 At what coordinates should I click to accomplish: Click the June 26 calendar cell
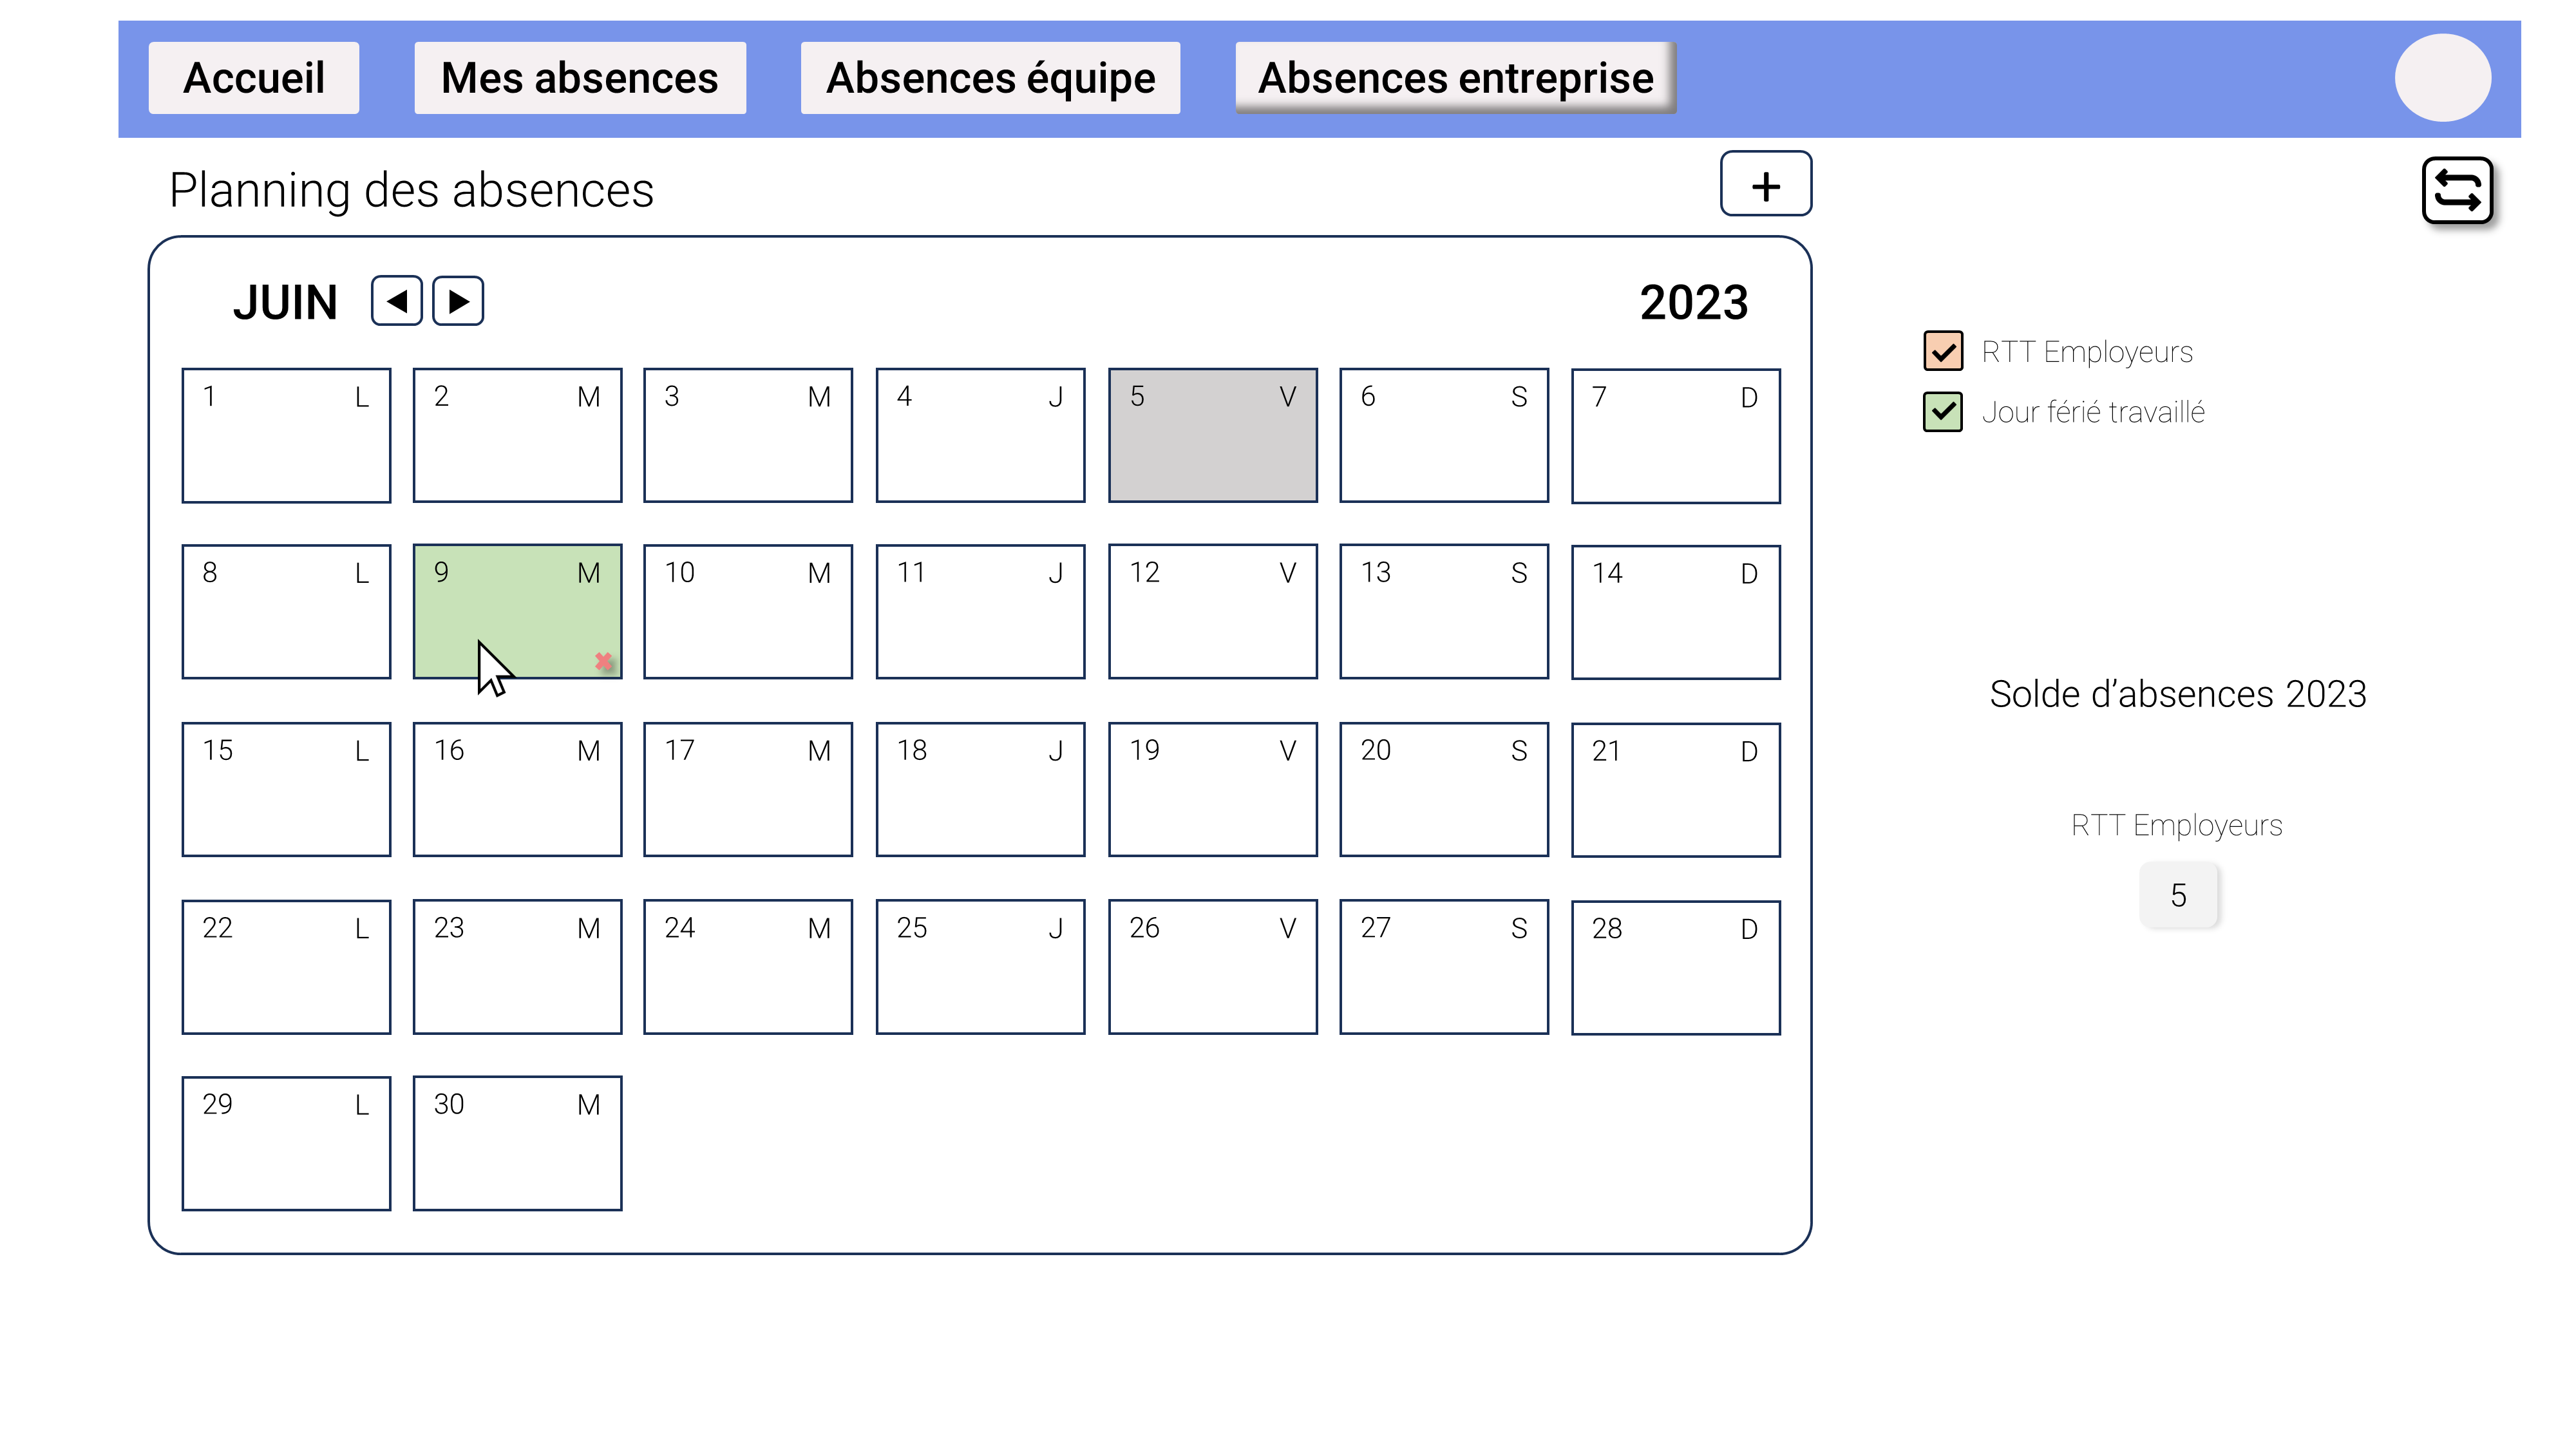coord(1212,966)
